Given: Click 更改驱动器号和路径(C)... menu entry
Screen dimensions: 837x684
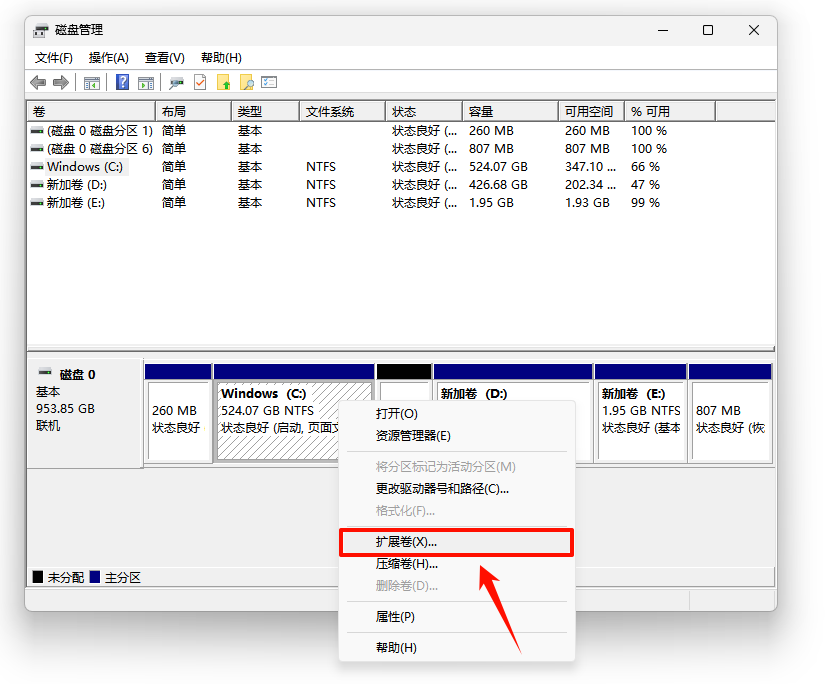Looking at the screenshot, I should click(x=442, y=489).
